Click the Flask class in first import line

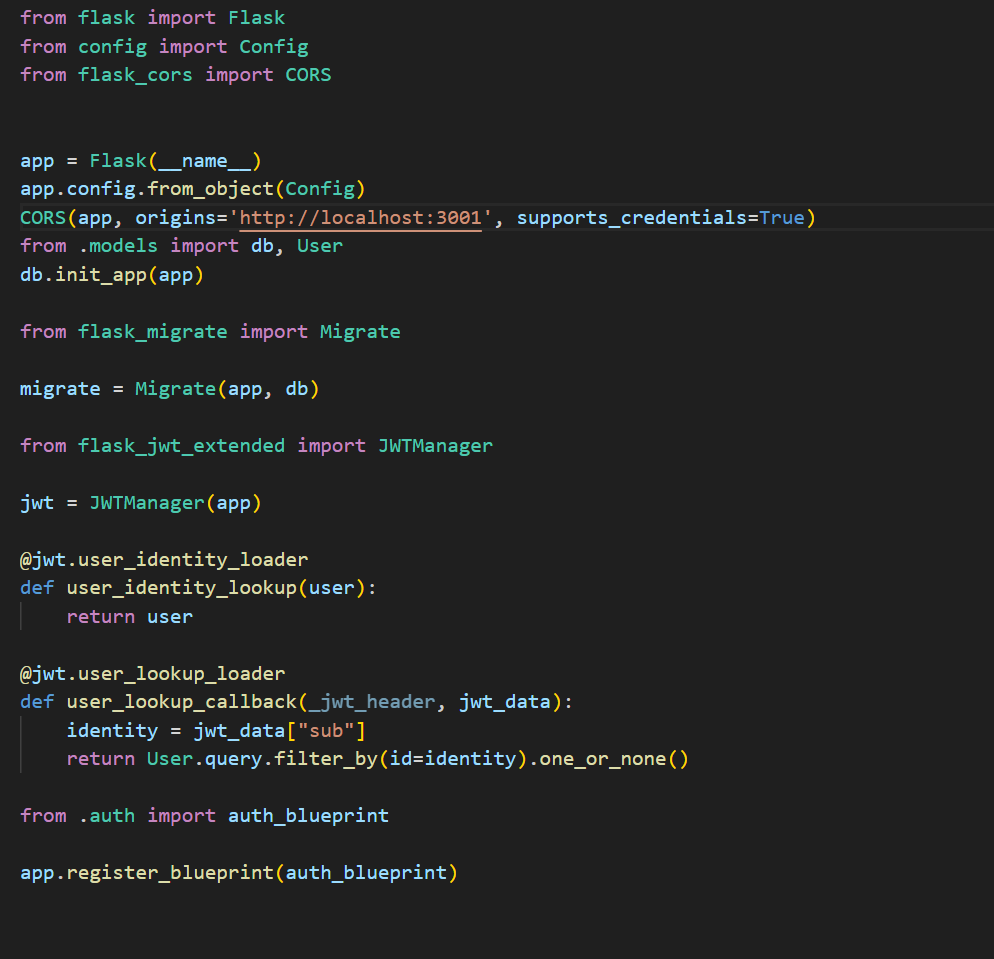(256, 18)
